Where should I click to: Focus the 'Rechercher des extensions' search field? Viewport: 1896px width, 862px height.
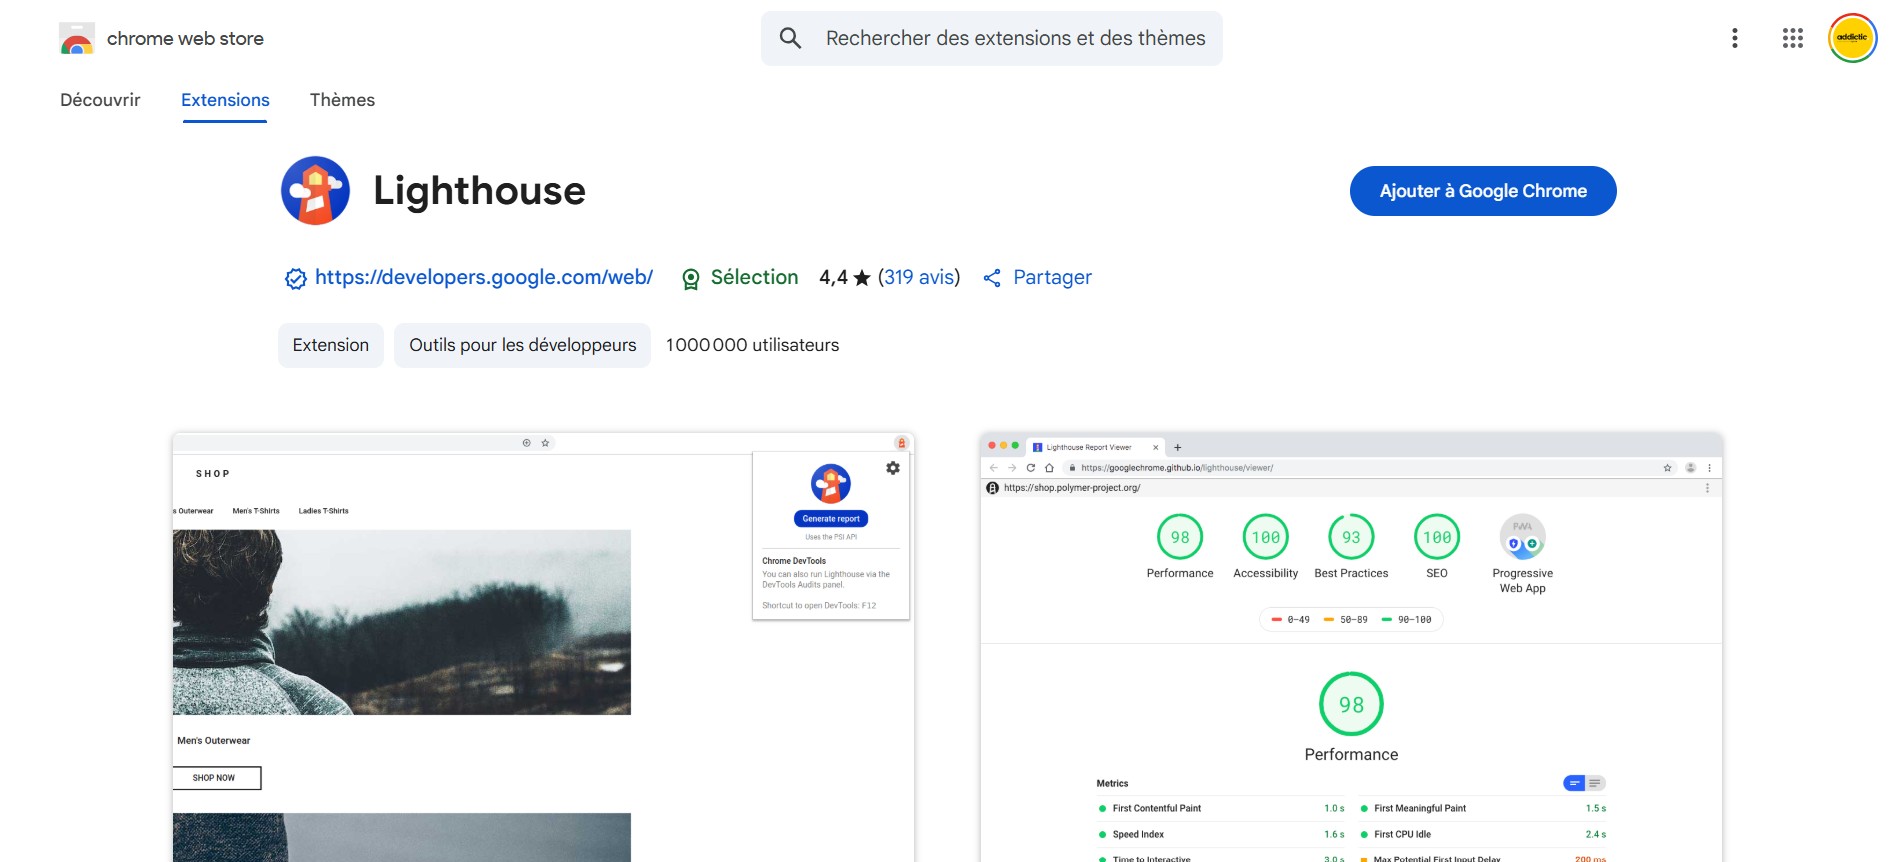(x=992, y=38)
